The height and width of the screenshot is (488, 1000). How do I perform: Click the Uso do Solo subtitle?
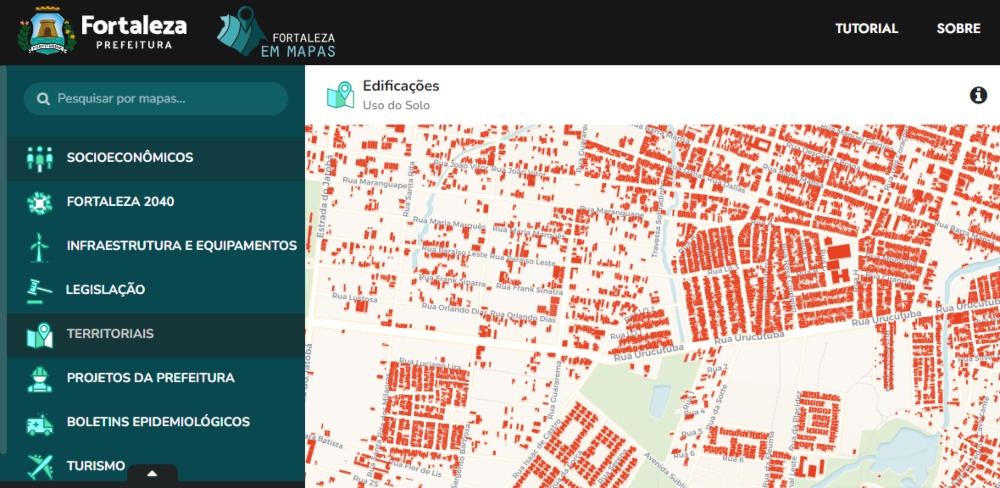click(x=396, y=105)
